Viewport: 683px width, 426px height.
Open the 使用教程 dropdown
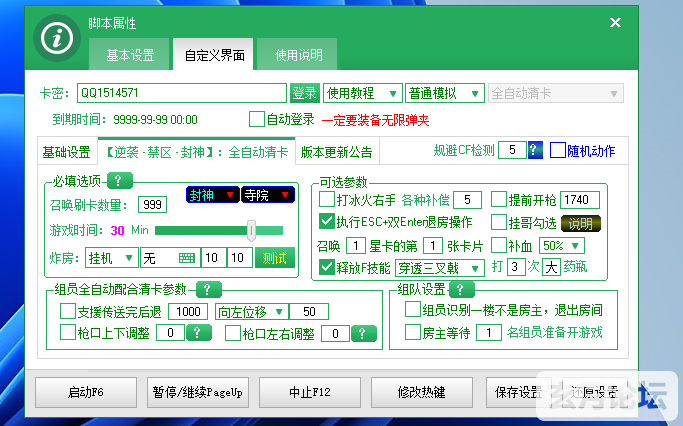tap(362, 93)
